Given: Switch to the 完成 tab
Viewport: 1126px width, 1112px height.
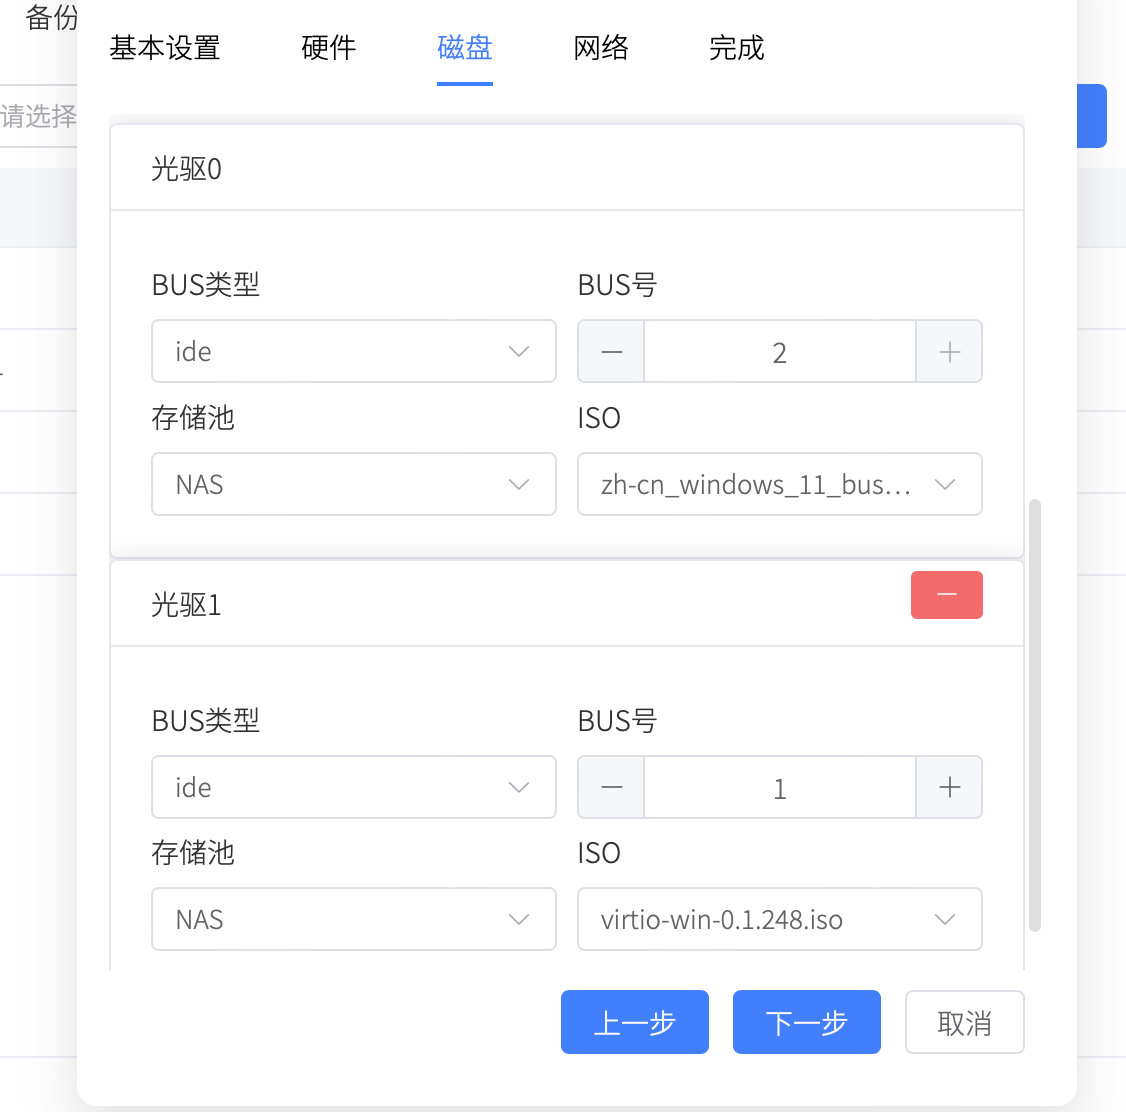Looking at the screenshot, I should 736,48.
